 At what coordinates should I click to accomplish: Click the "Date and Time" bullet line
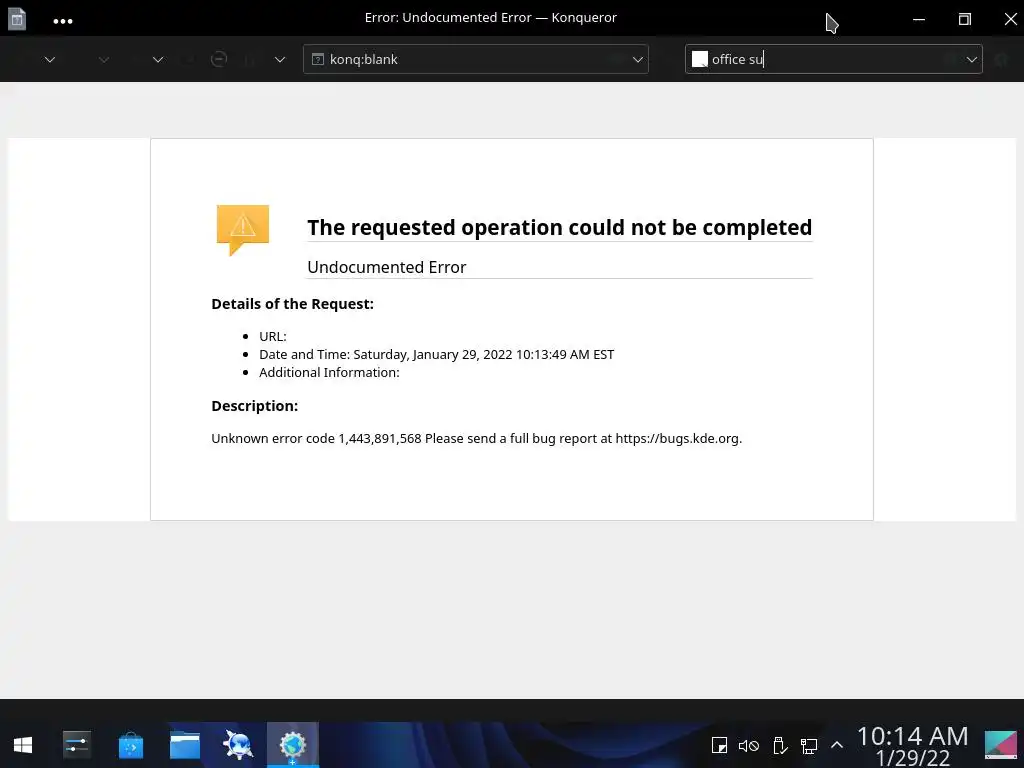(x=436, y=355)
